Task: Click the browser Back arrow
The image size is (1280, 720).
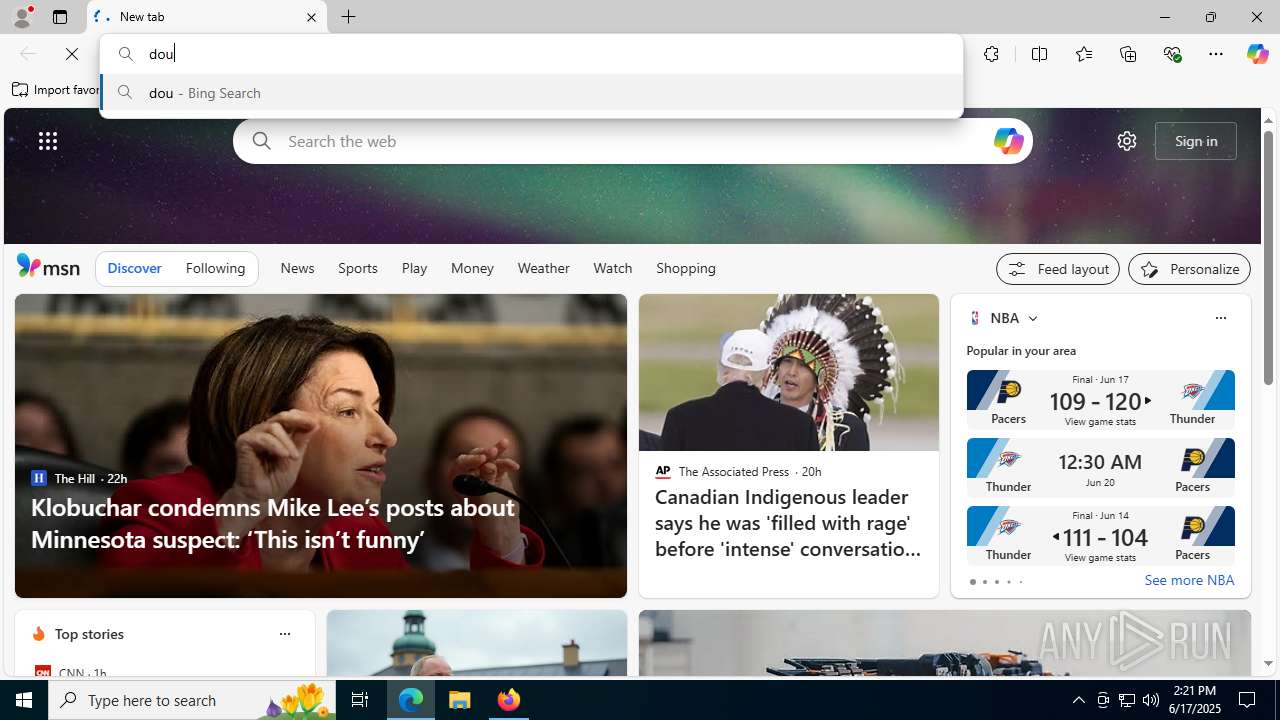Action: (28, 54)
